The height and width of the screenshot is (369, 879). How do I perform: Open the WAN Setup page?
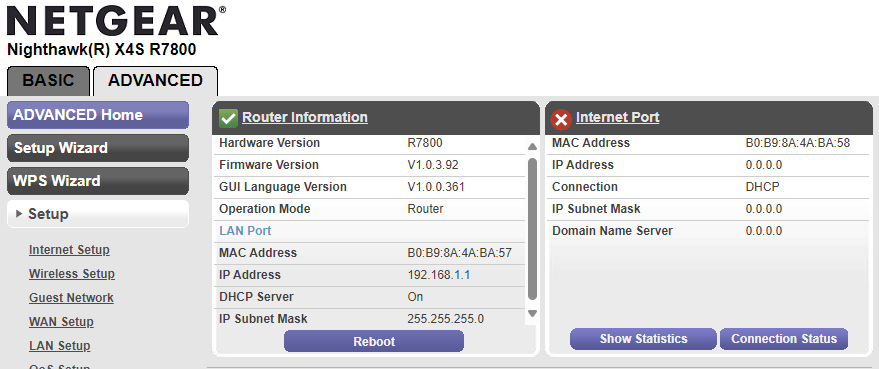61,322
